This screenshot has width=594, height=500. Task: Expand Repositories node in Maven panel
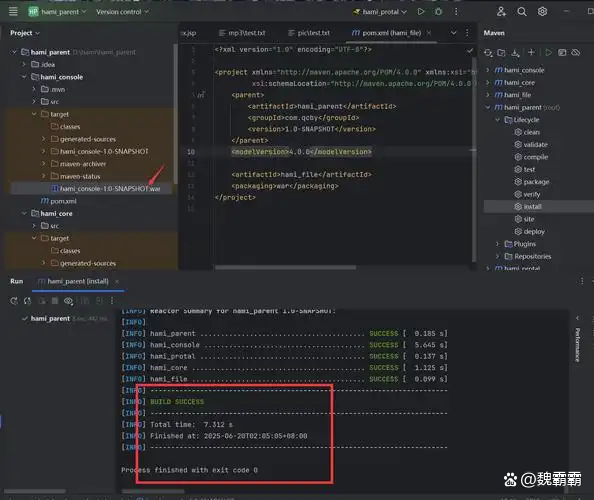498,256
